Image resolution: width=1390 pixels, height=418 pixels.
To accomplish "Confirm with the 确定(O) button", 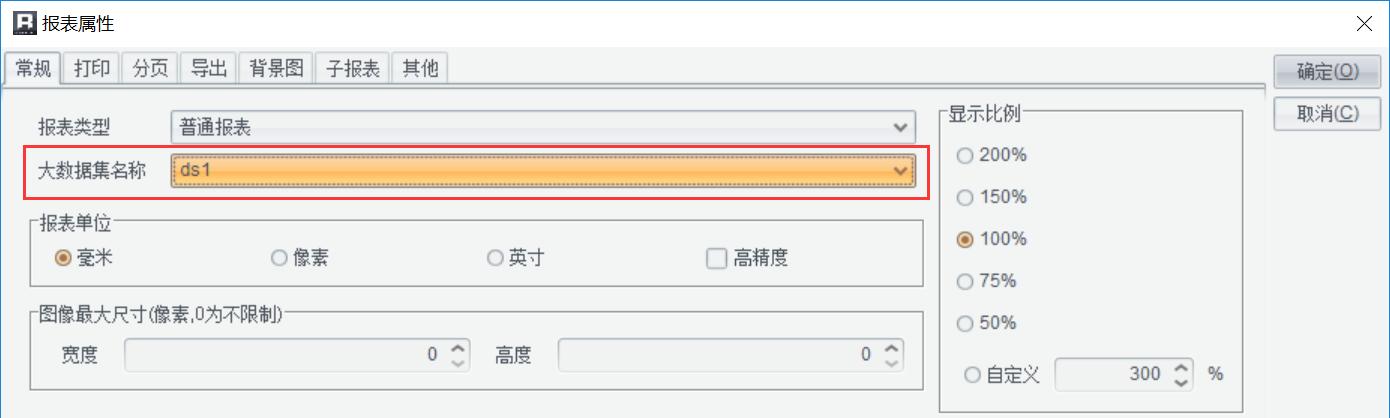I will pyautogui.click(x=1327, y=71).
